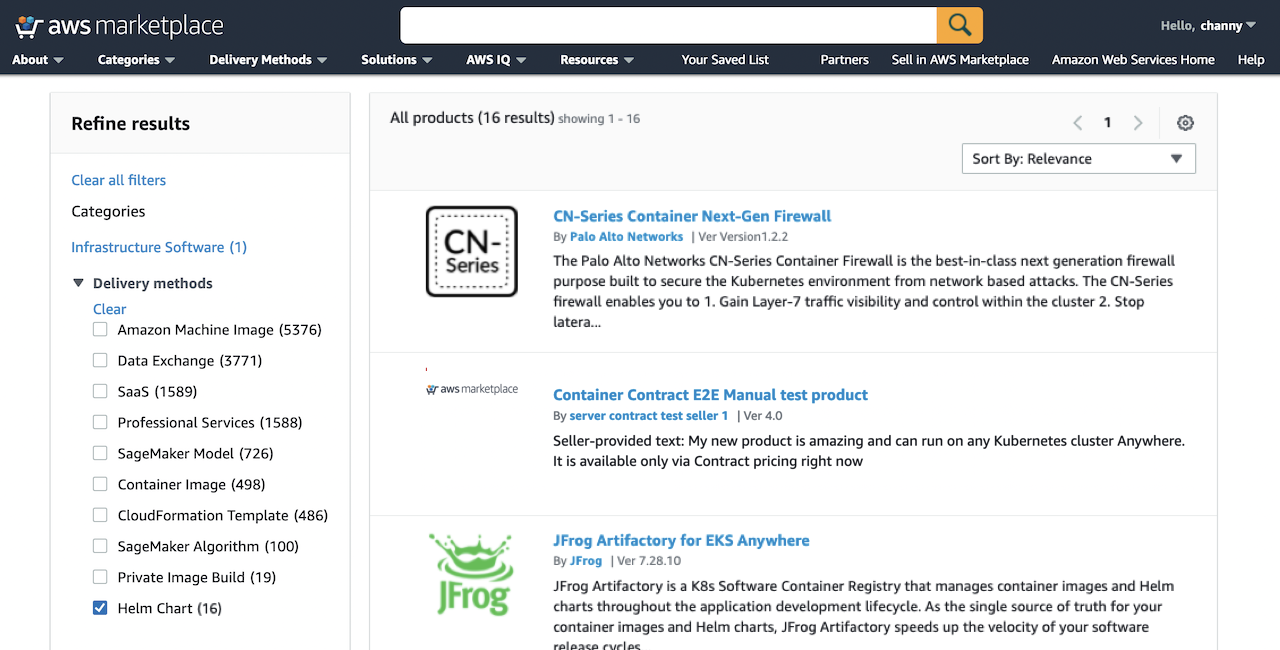This screenshot has width=1280, height=650.
Task: Click the Container Contract product's AWS Marketplace logo
Action: coord(472,389)
